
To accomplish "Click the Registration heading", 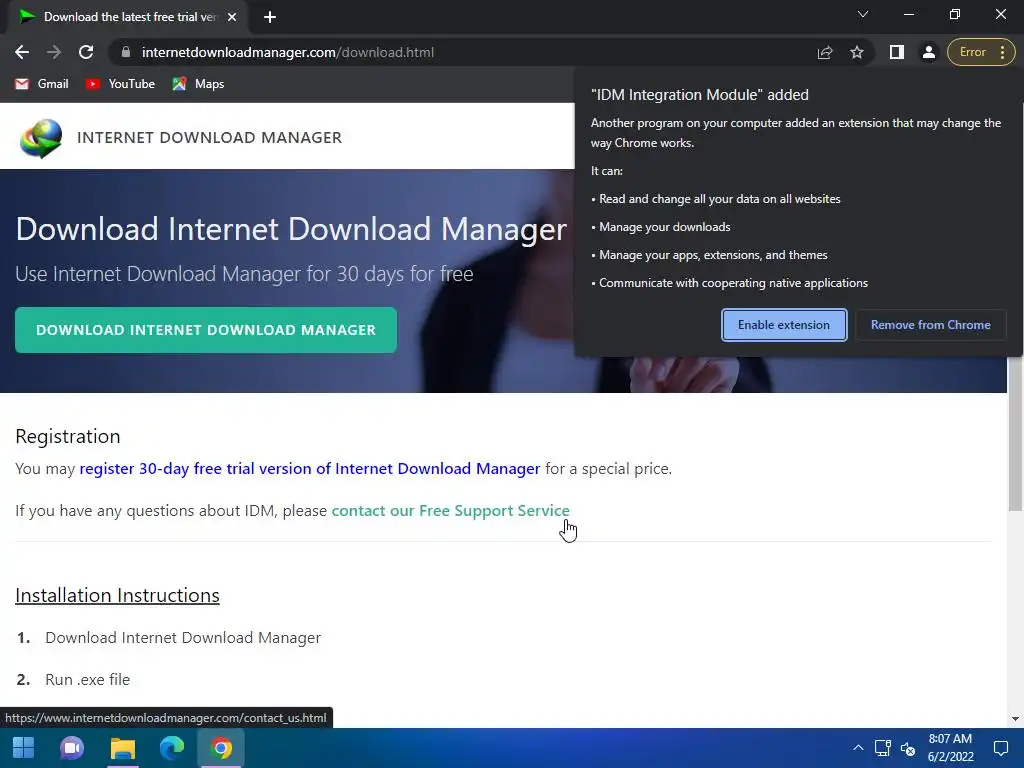I will pyautogui.click(x=68, y=436).
